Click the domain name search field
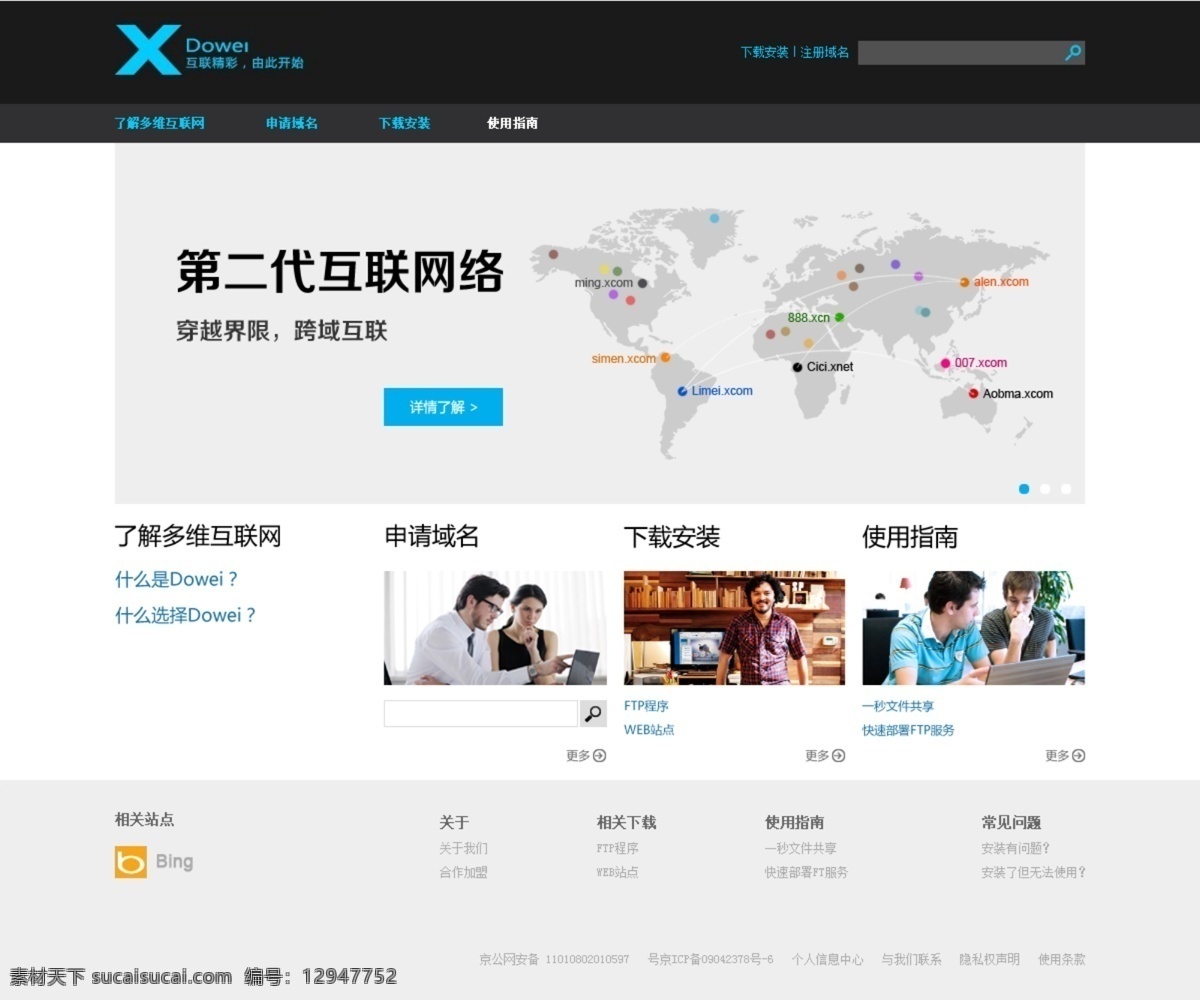Viewport: 1200px width, 1000px height. point(481,714)
